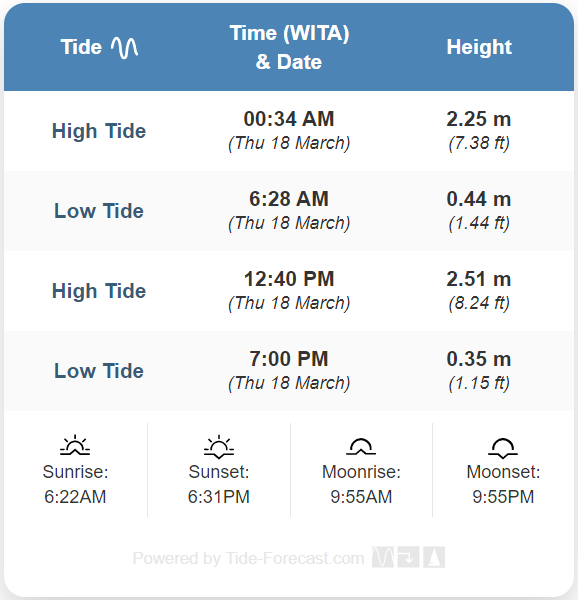Select the Height column header
Screen dimensions: 578x600
[479, 47]
